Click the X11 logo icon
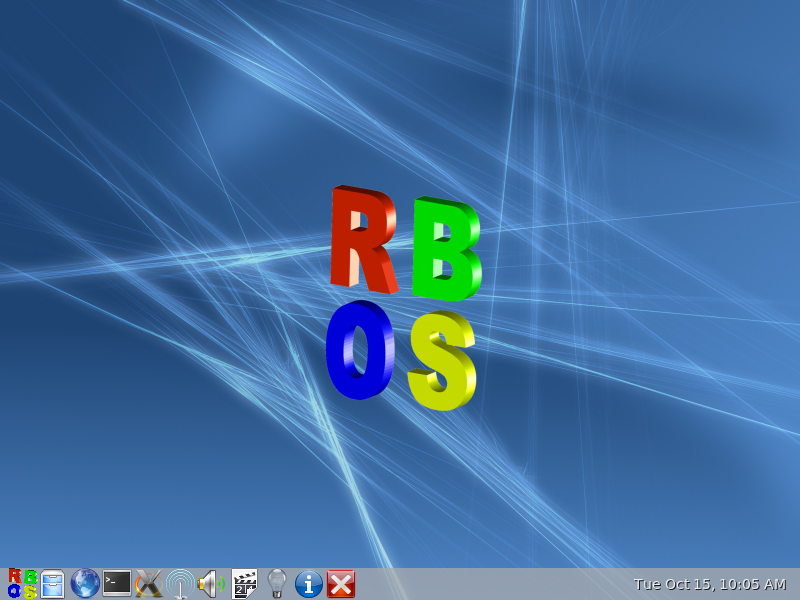This screenshot has width=800, height=600. coord(149,584)
